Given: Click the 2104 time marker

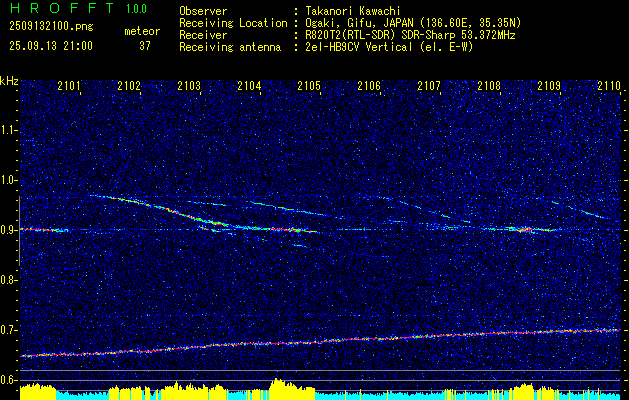Looking at the screenshot, I should click(249, 85).
